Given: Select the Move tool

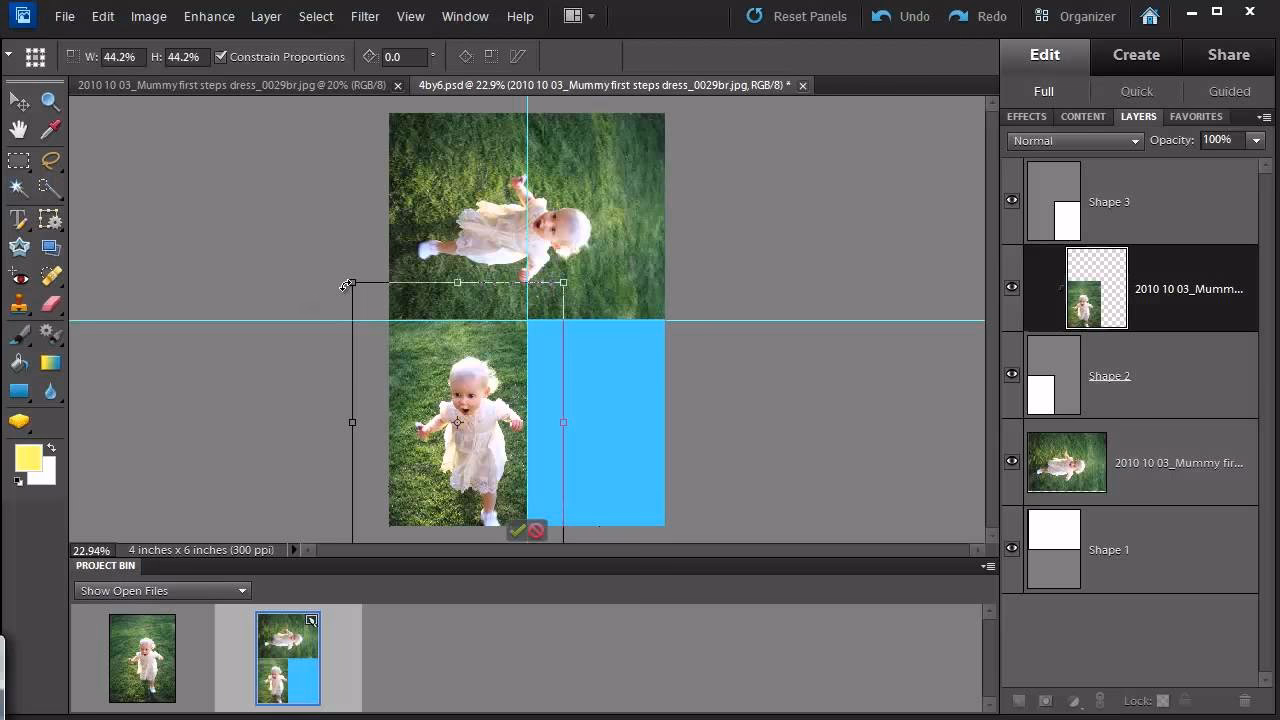Looking at the screenshot, I should pos(18,100).
